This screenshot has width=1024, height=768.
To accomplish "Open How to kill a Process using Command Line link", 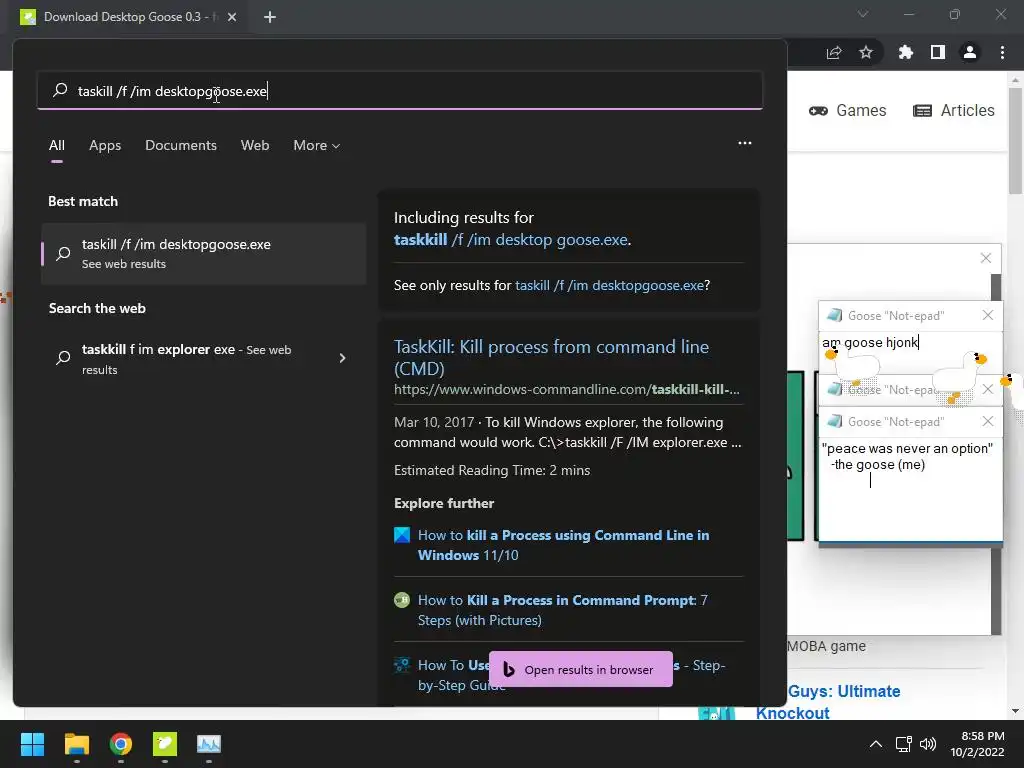I will pos(564,545).
